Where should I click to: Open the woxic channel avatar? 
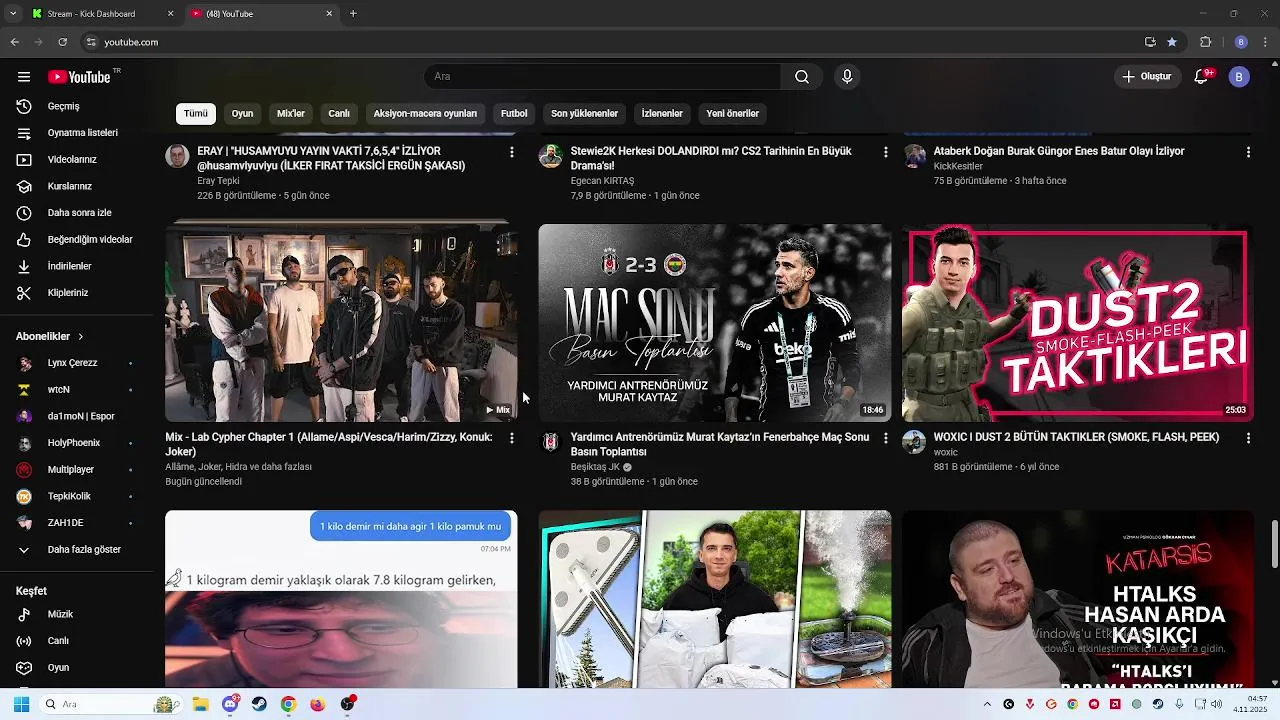click(x=914, y=442)
